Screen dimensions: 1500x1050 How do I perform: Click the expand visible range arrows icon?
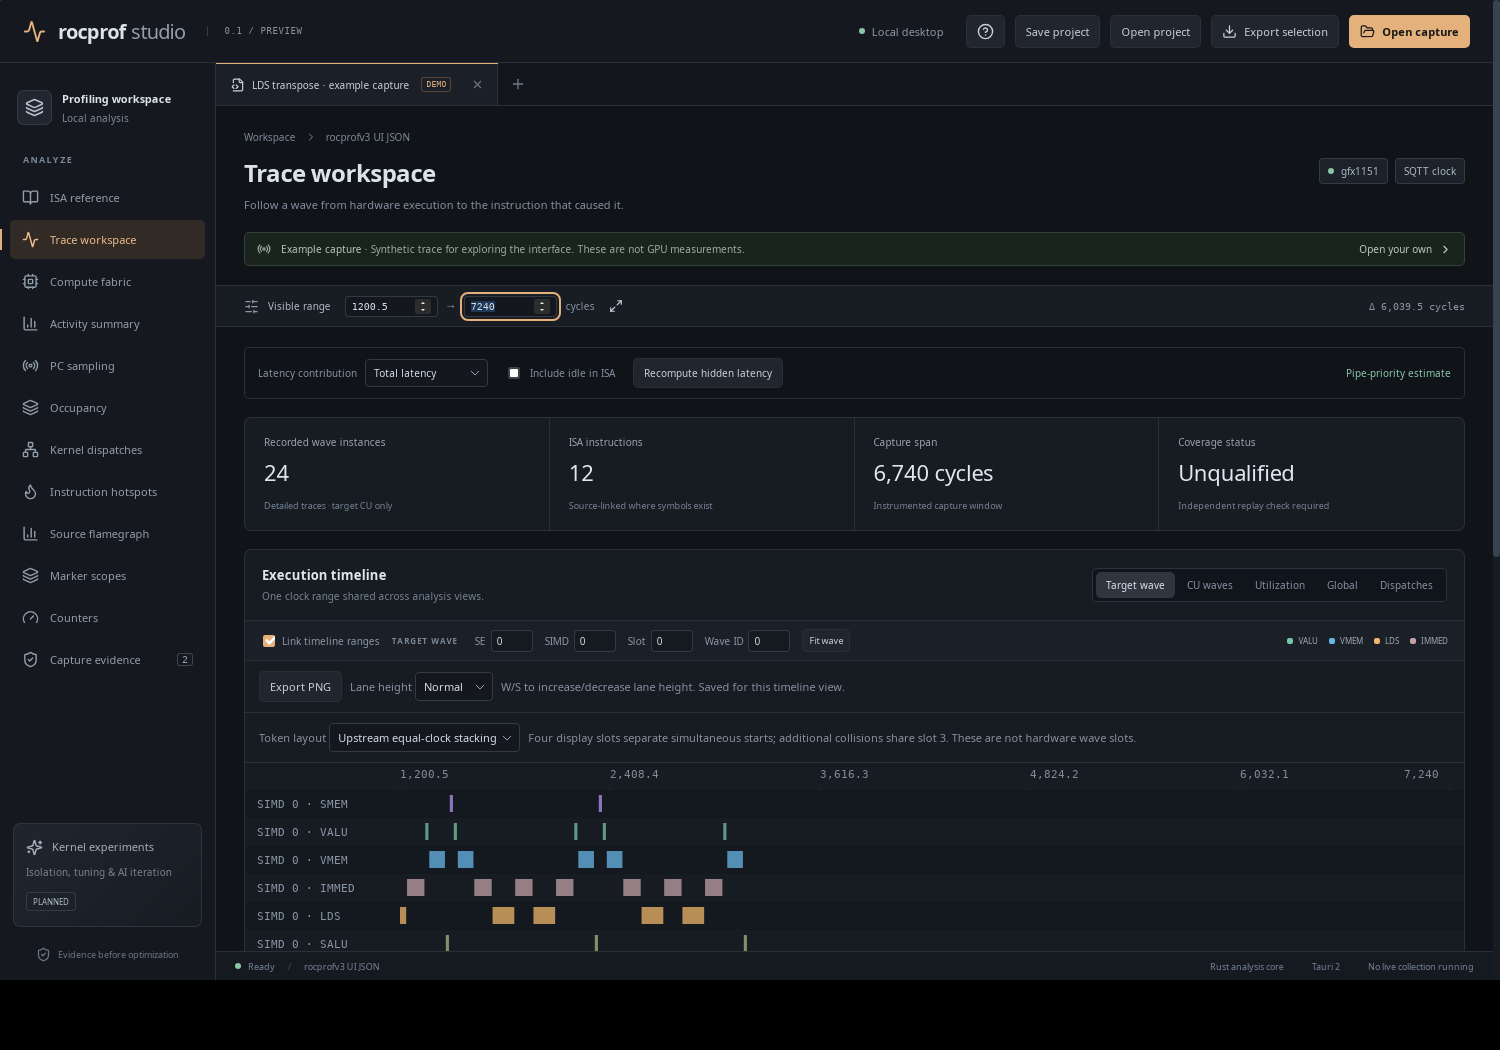[616, 306]
